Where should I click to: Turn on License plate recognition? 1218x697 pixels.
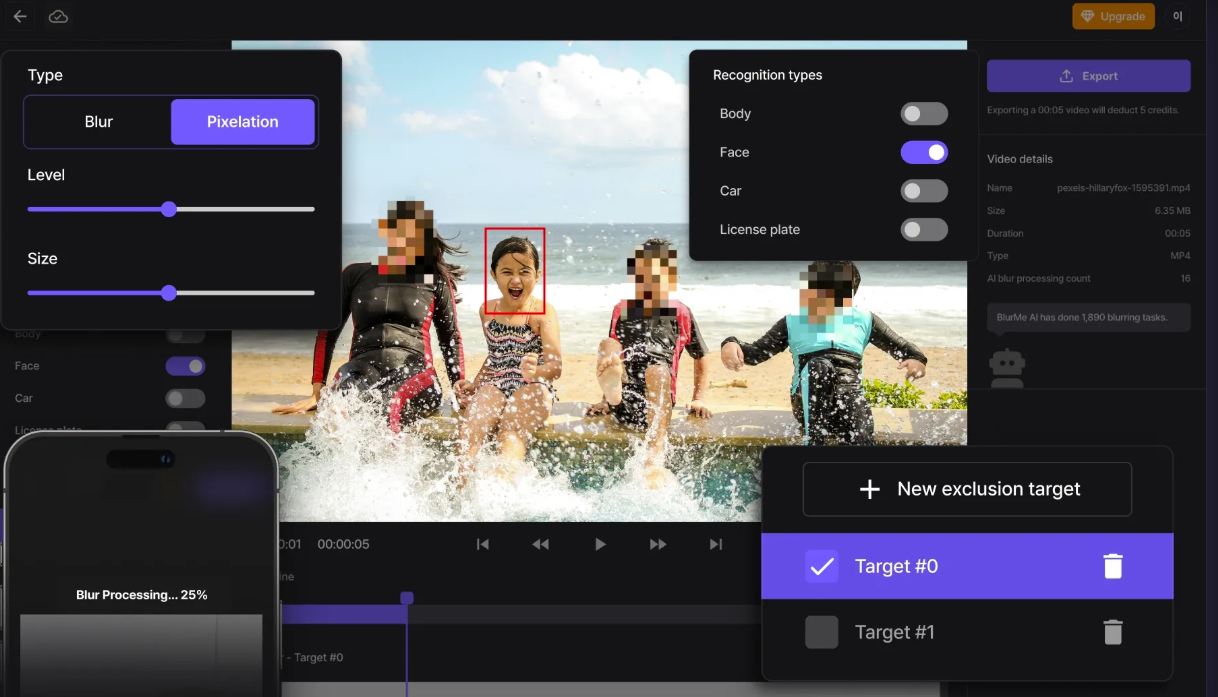[x=923, y=230]
